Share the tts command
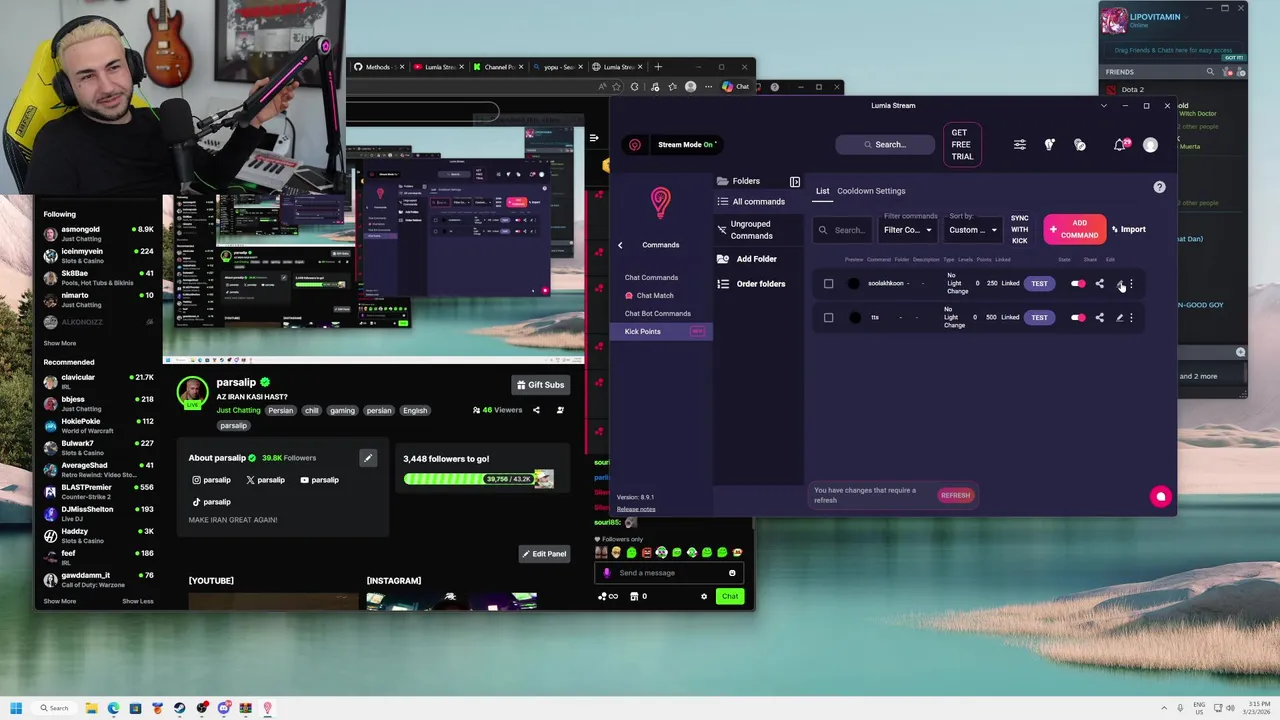 [x=1099, y=318]
